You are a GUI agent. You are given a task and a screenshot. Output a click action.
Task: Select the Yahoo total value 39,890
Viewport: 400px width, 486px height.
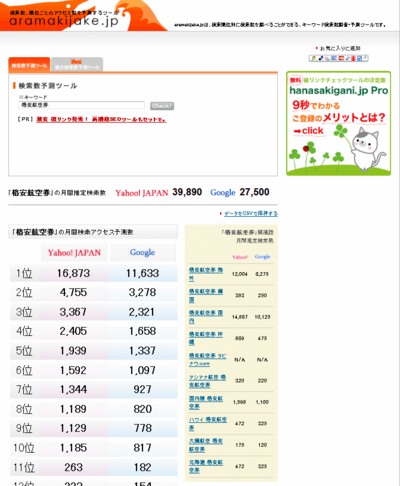(x=187, y=192)
